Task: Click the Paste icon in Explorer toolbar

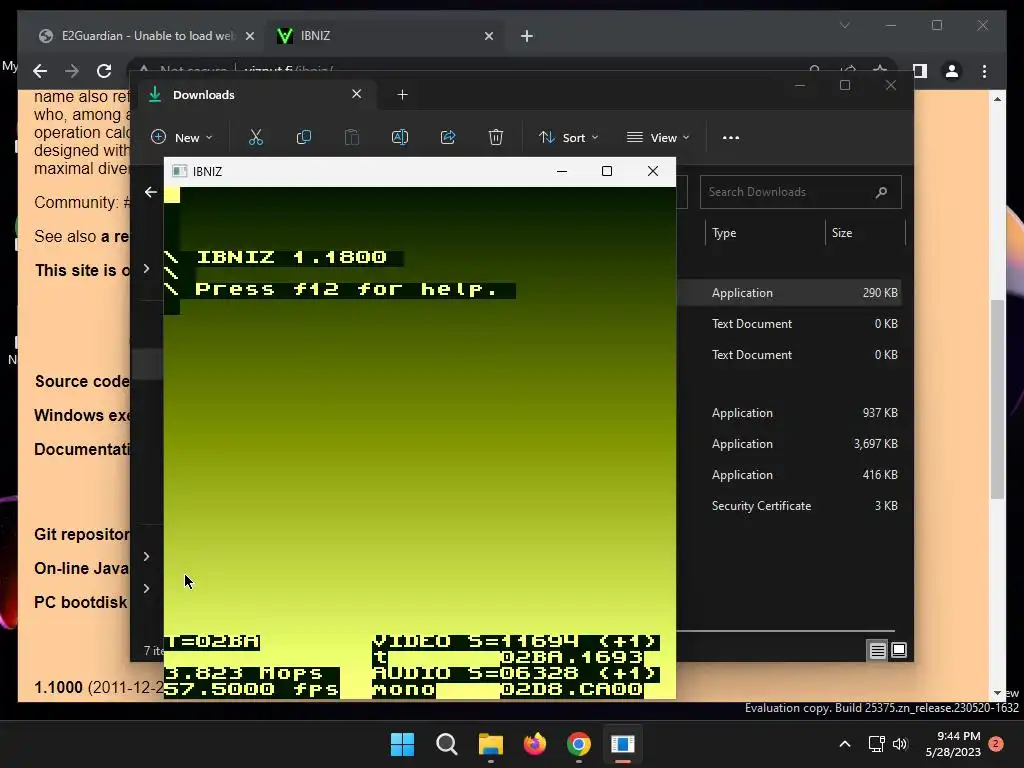Action: [351, 138]
